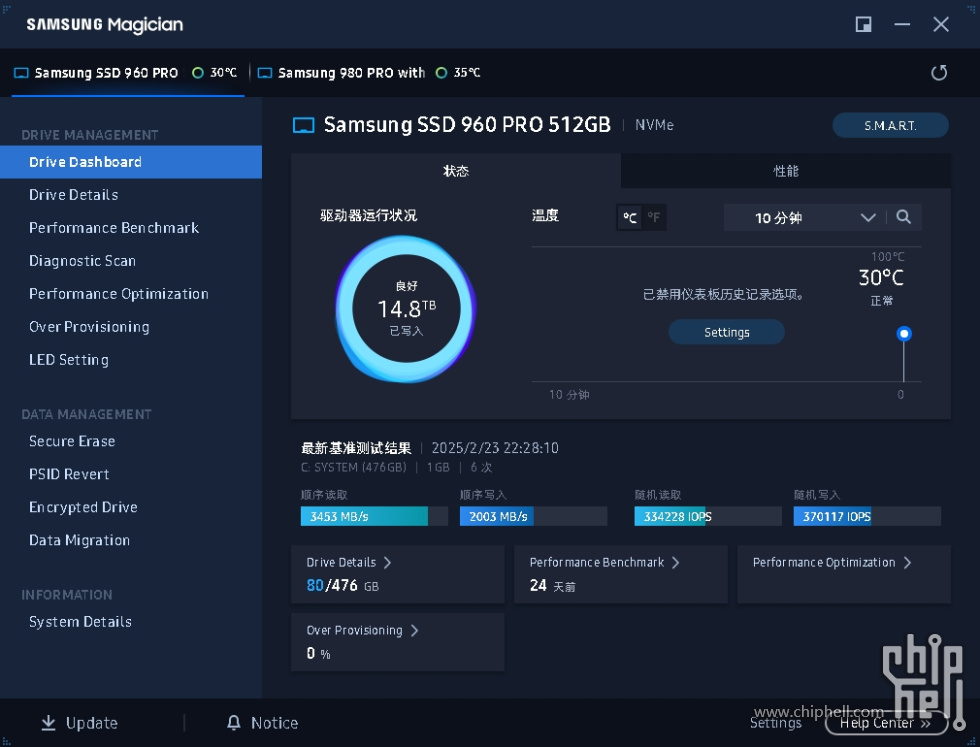Open the compact mode window icon
The height and width of the screenshot is (747, 980).
863,24
